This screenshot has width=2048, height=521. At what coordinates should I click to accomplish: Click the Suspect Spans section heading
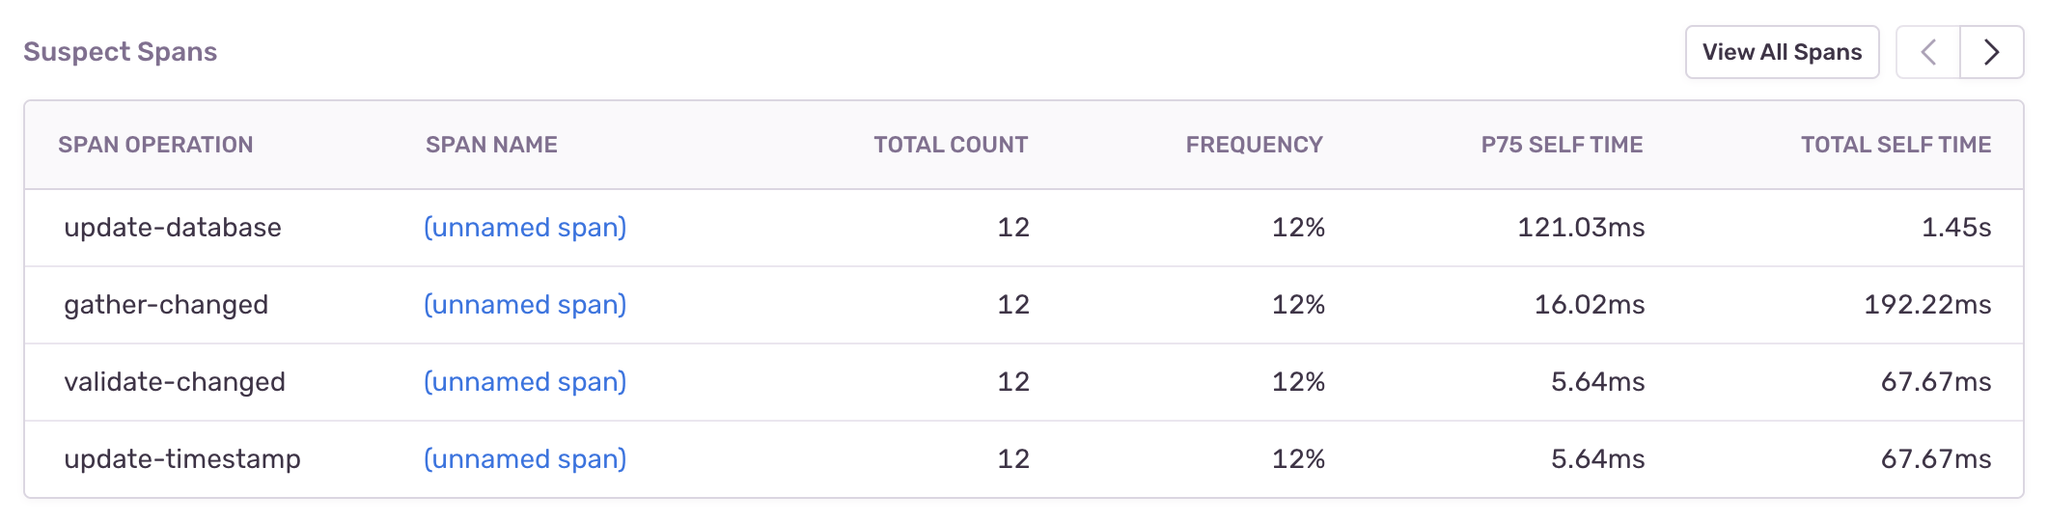click(120, 52)
